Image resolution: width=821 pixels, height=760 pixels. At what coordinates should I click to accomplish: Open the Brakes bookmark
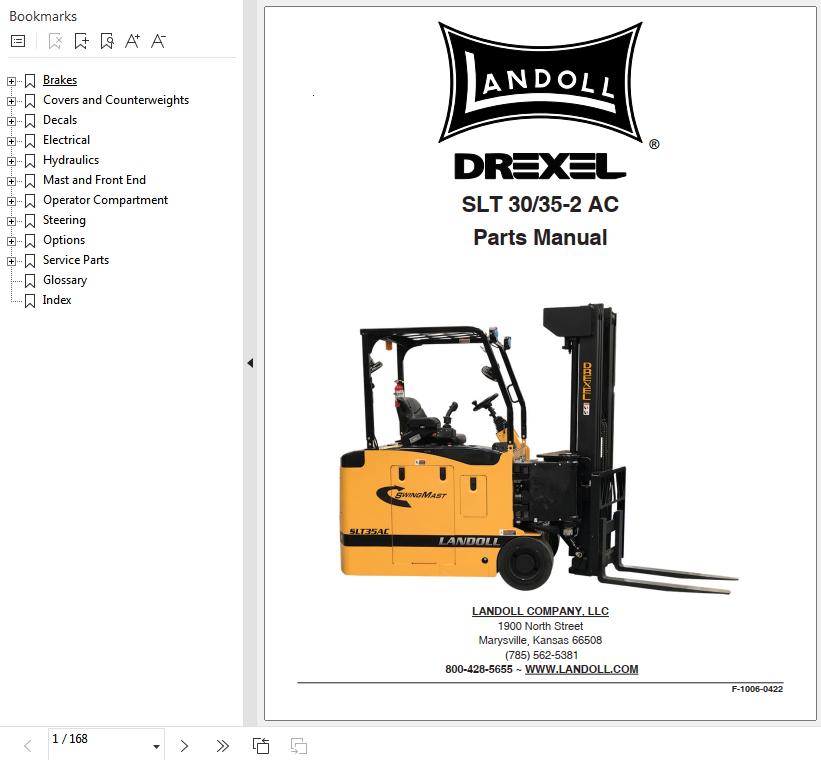click(x=60, y=80)
